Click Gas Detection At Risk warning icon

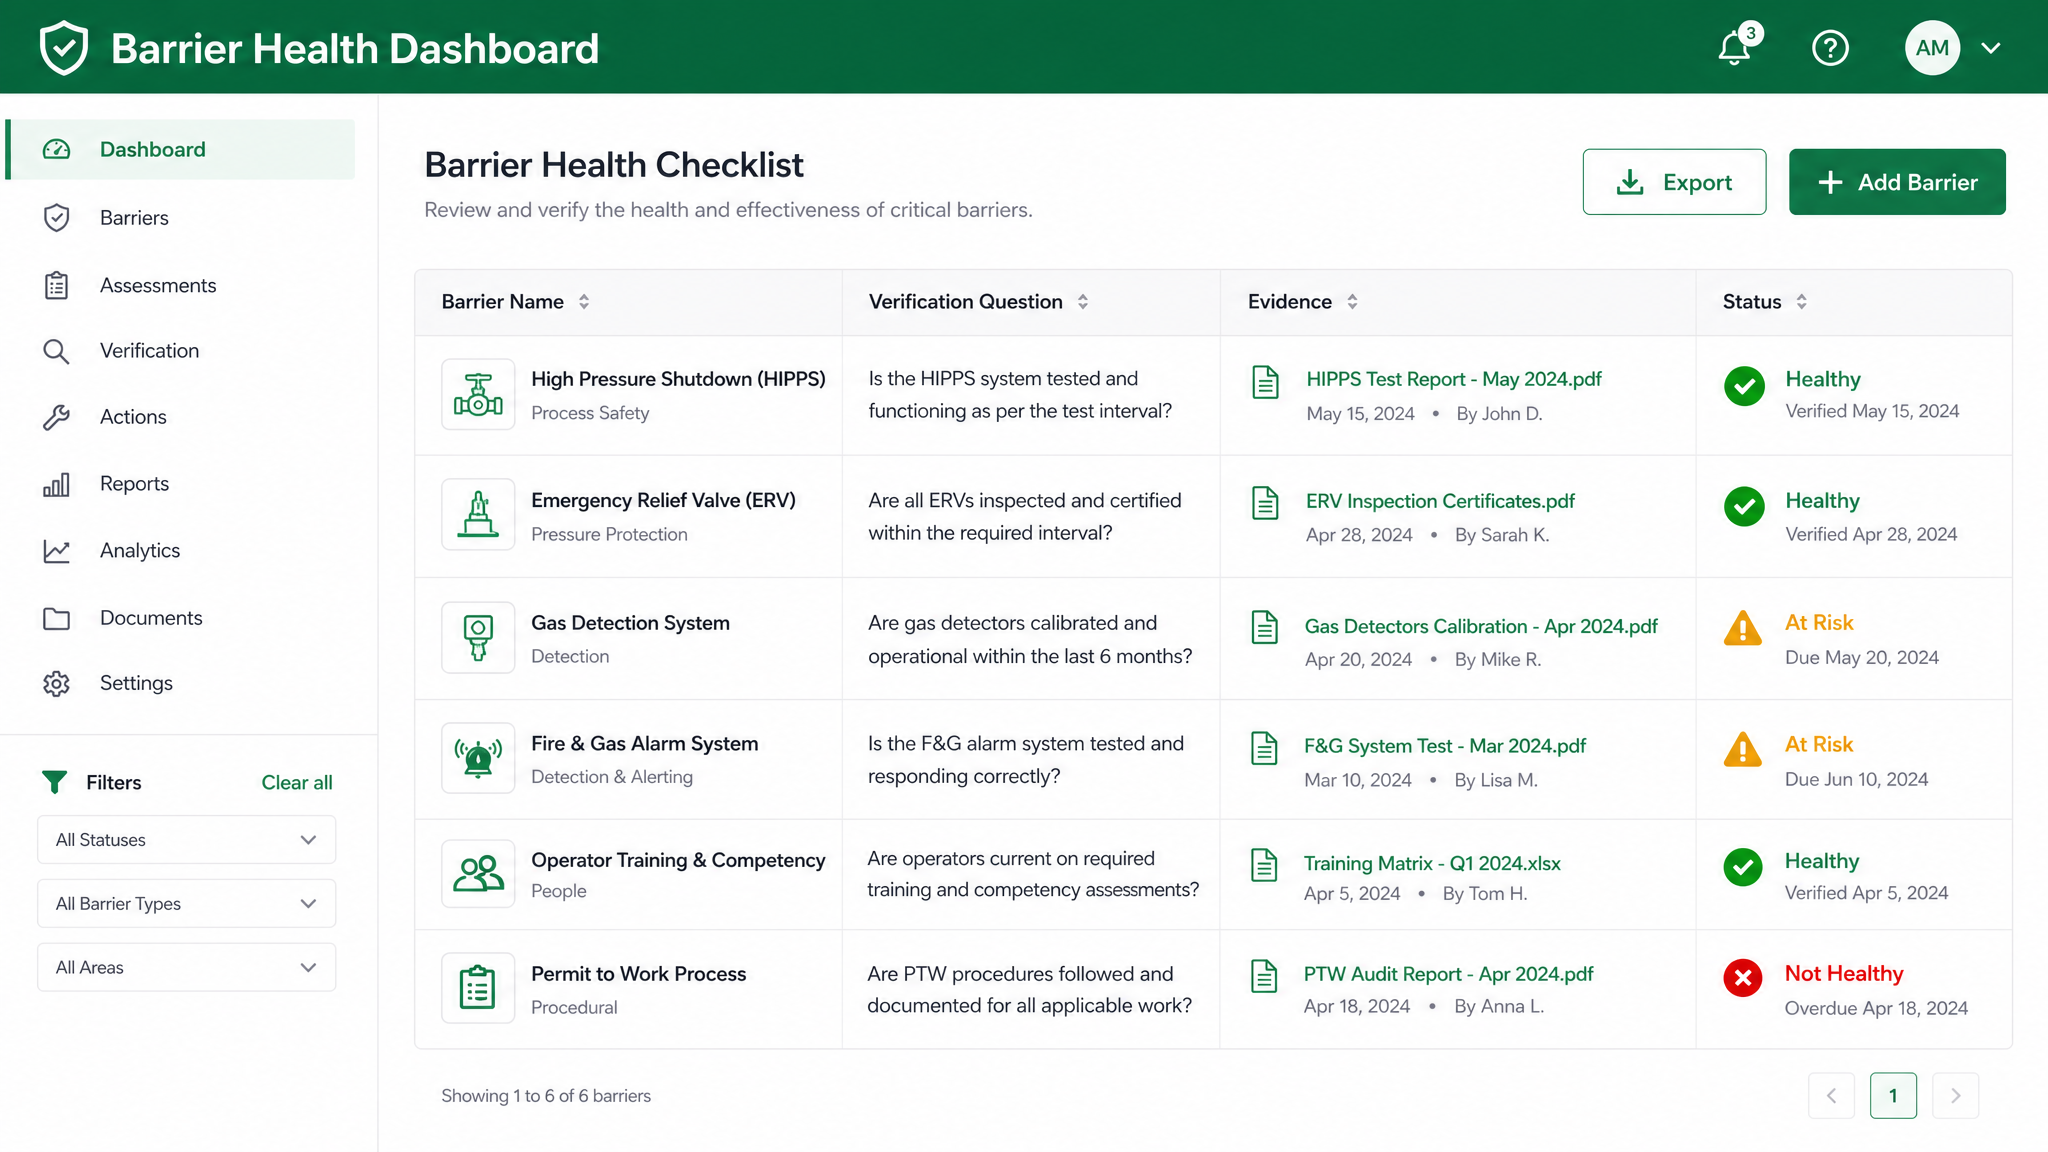1743,629
